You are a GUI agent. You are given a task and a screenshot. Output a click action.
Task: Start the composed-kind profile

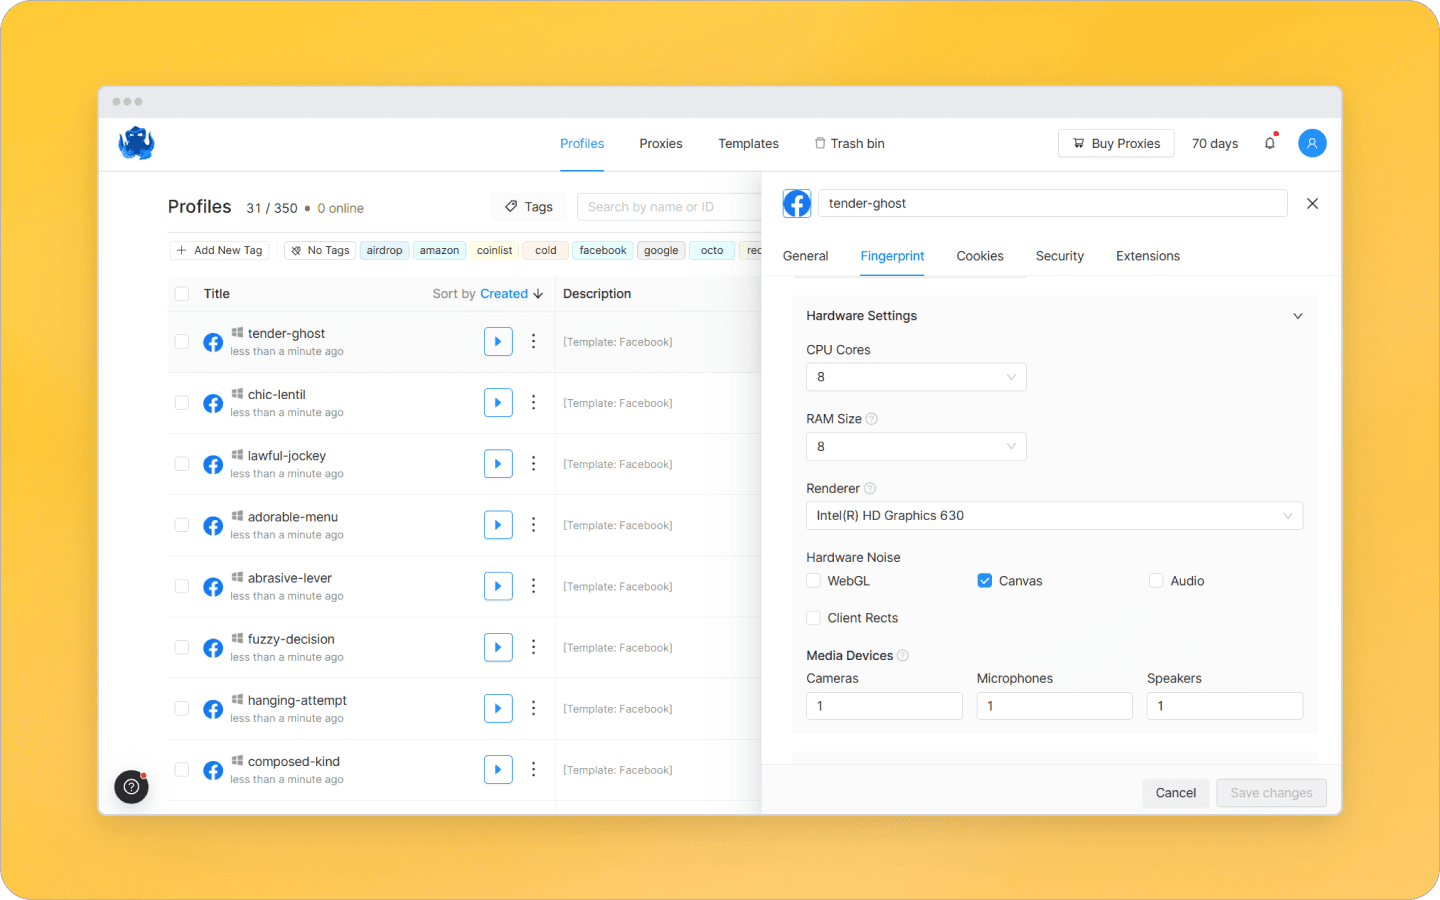[x=498, y=769]
